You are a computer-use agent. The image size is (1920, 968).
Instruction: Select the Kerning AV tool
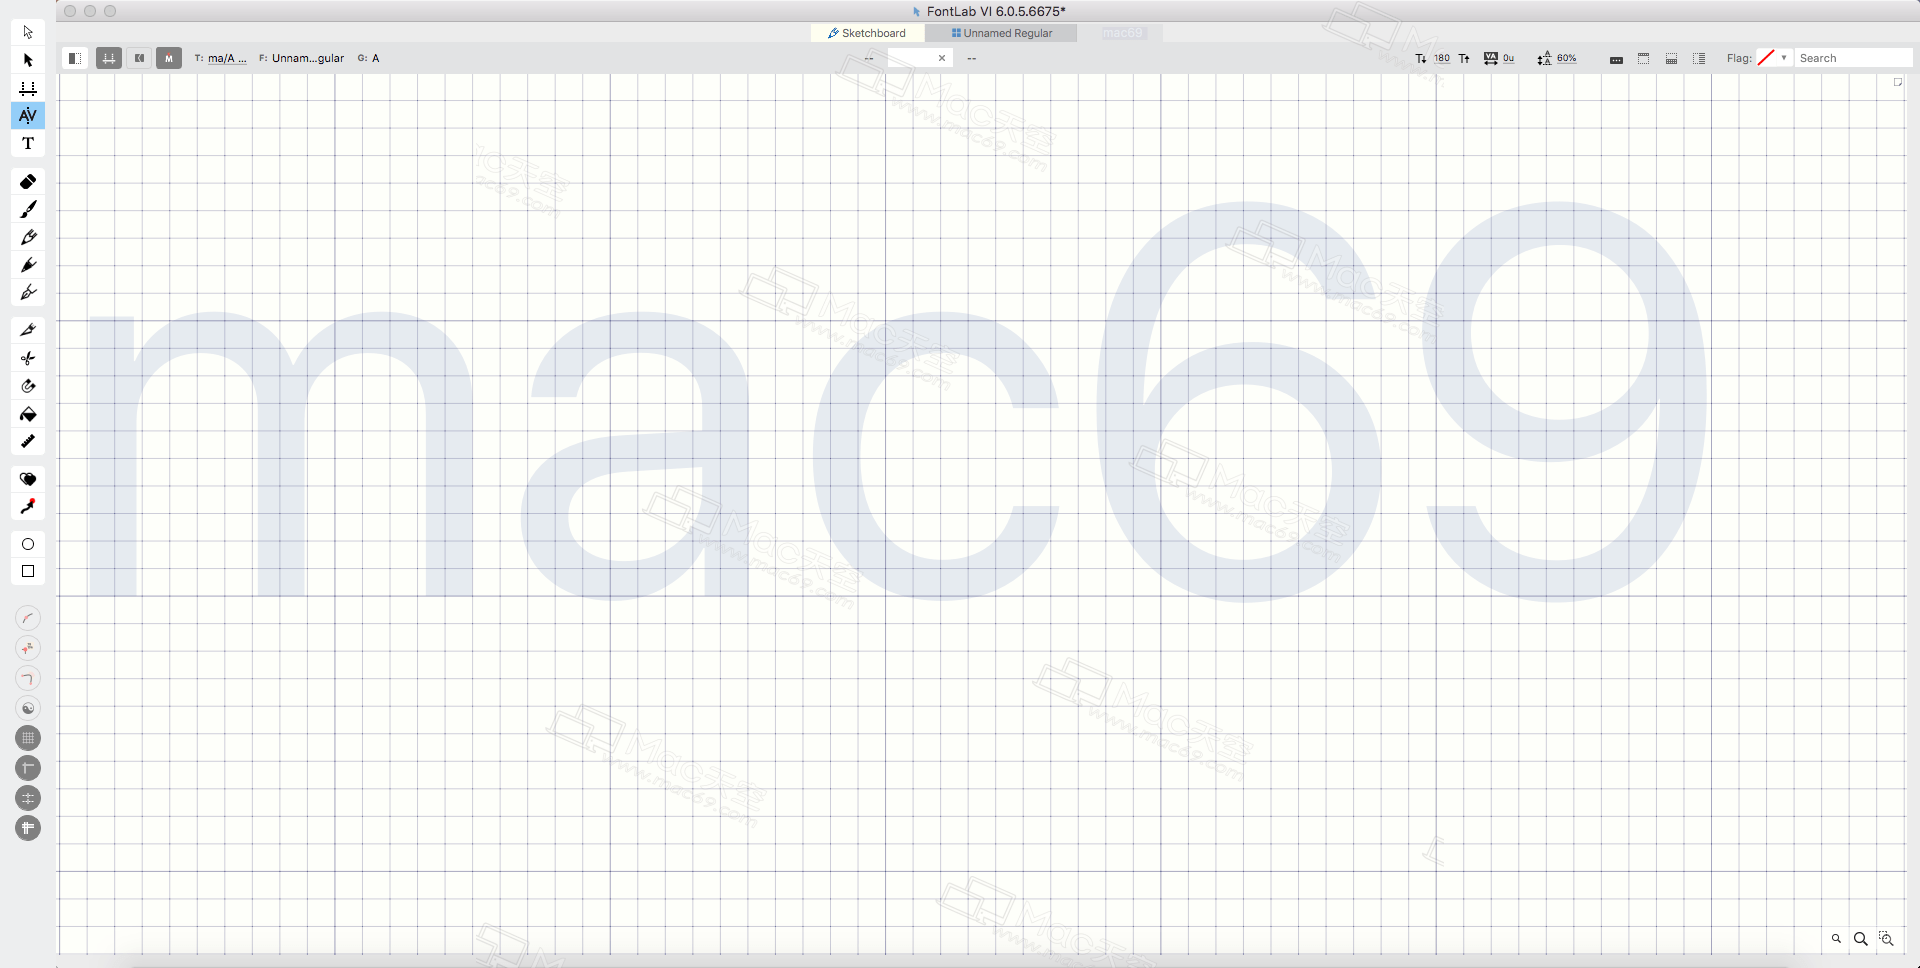coord(28,115)
